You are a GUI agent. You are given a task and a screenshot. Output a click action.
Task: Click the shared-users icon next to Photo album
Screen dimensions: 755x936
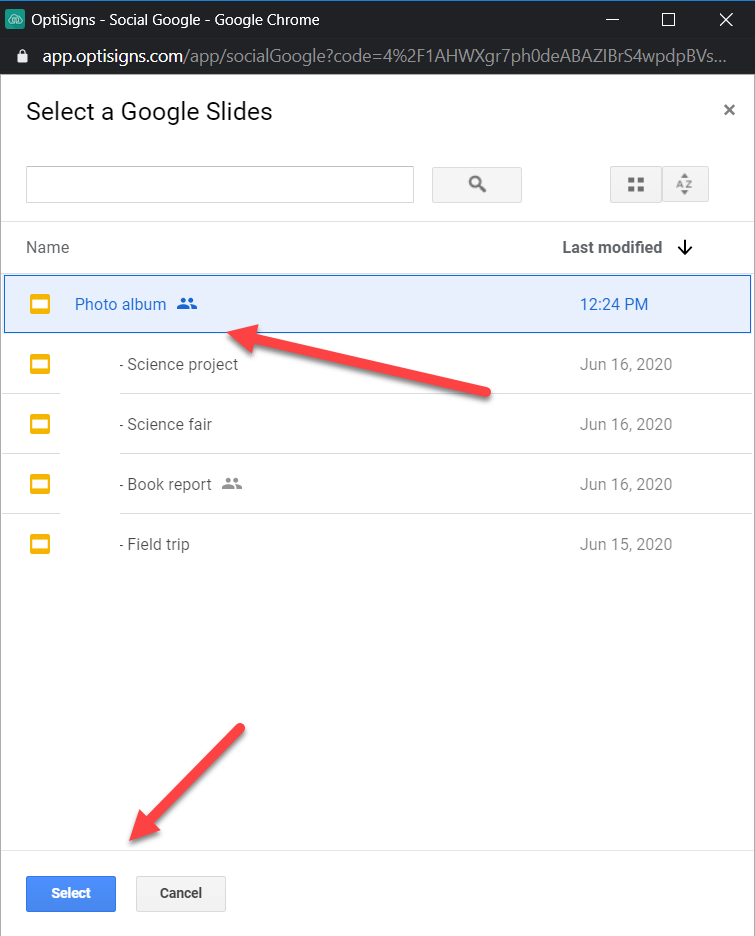coord(187,304)
